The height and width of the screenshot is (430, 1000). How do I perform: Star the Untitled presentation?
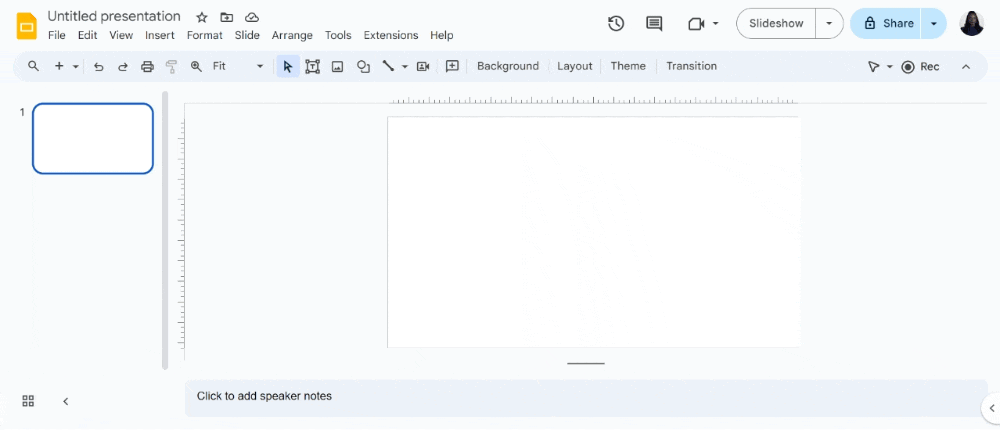pyautogui.click(x=202, y=17)
